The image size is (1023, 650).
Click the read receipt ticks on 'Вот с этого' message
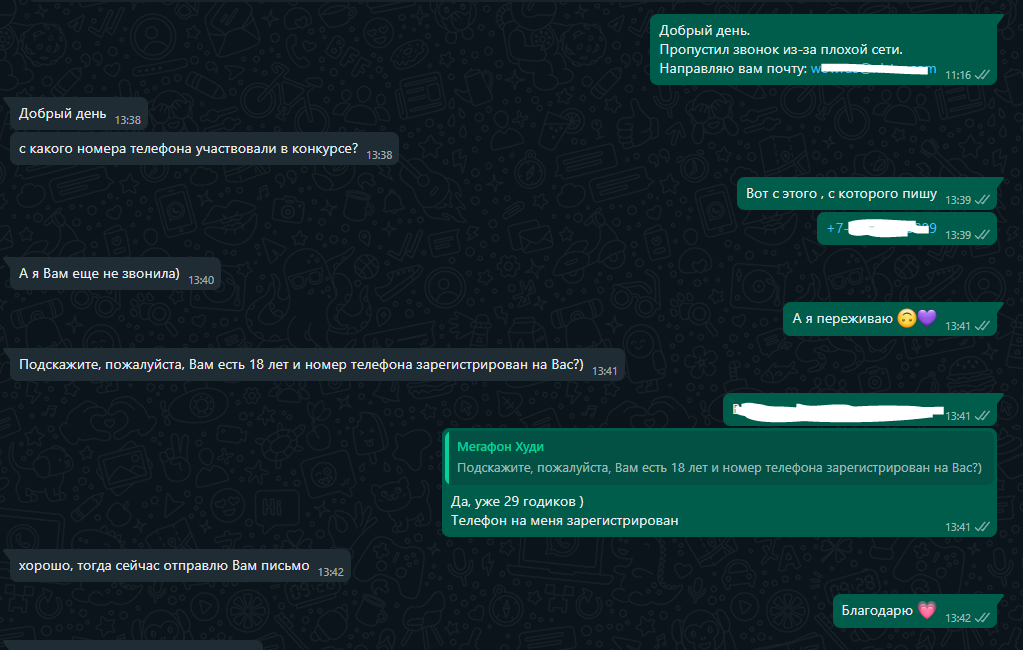coord(982,200)
